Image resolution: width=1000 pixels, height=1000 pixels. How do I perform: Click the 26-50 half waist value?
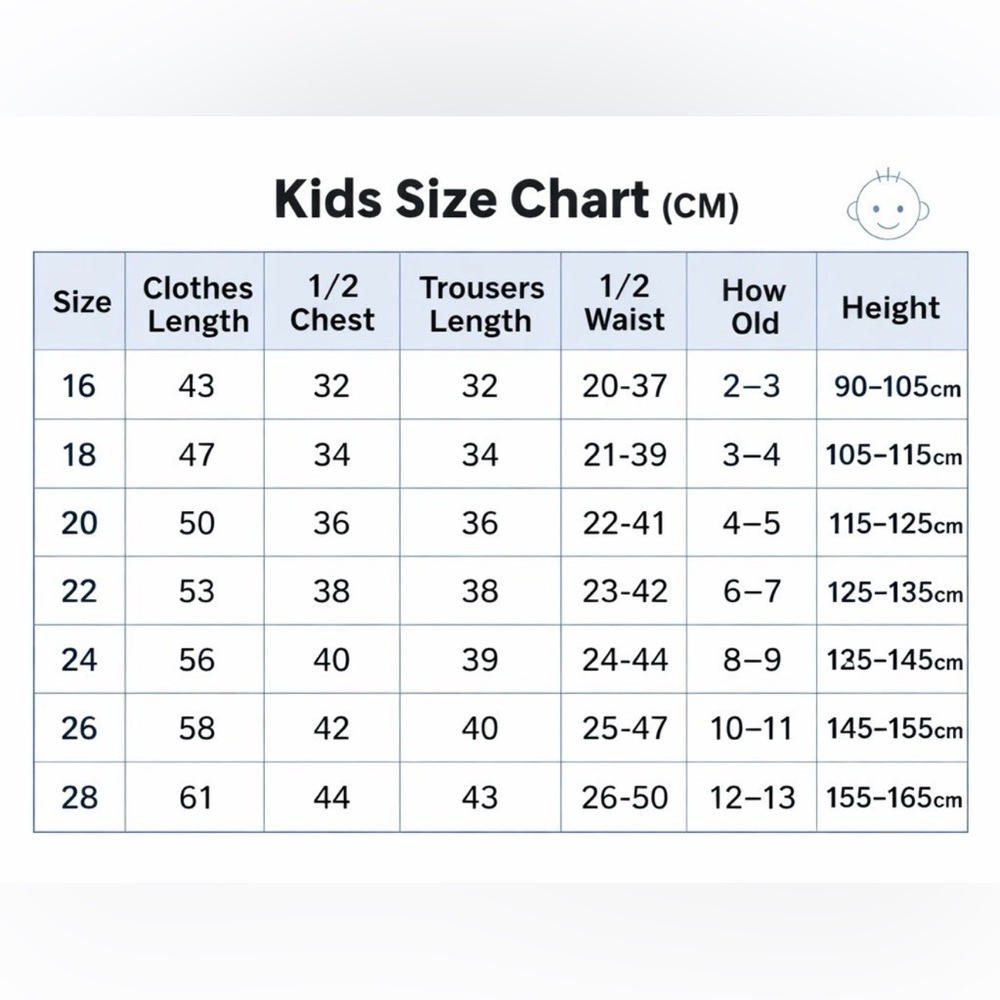(624, 797)
